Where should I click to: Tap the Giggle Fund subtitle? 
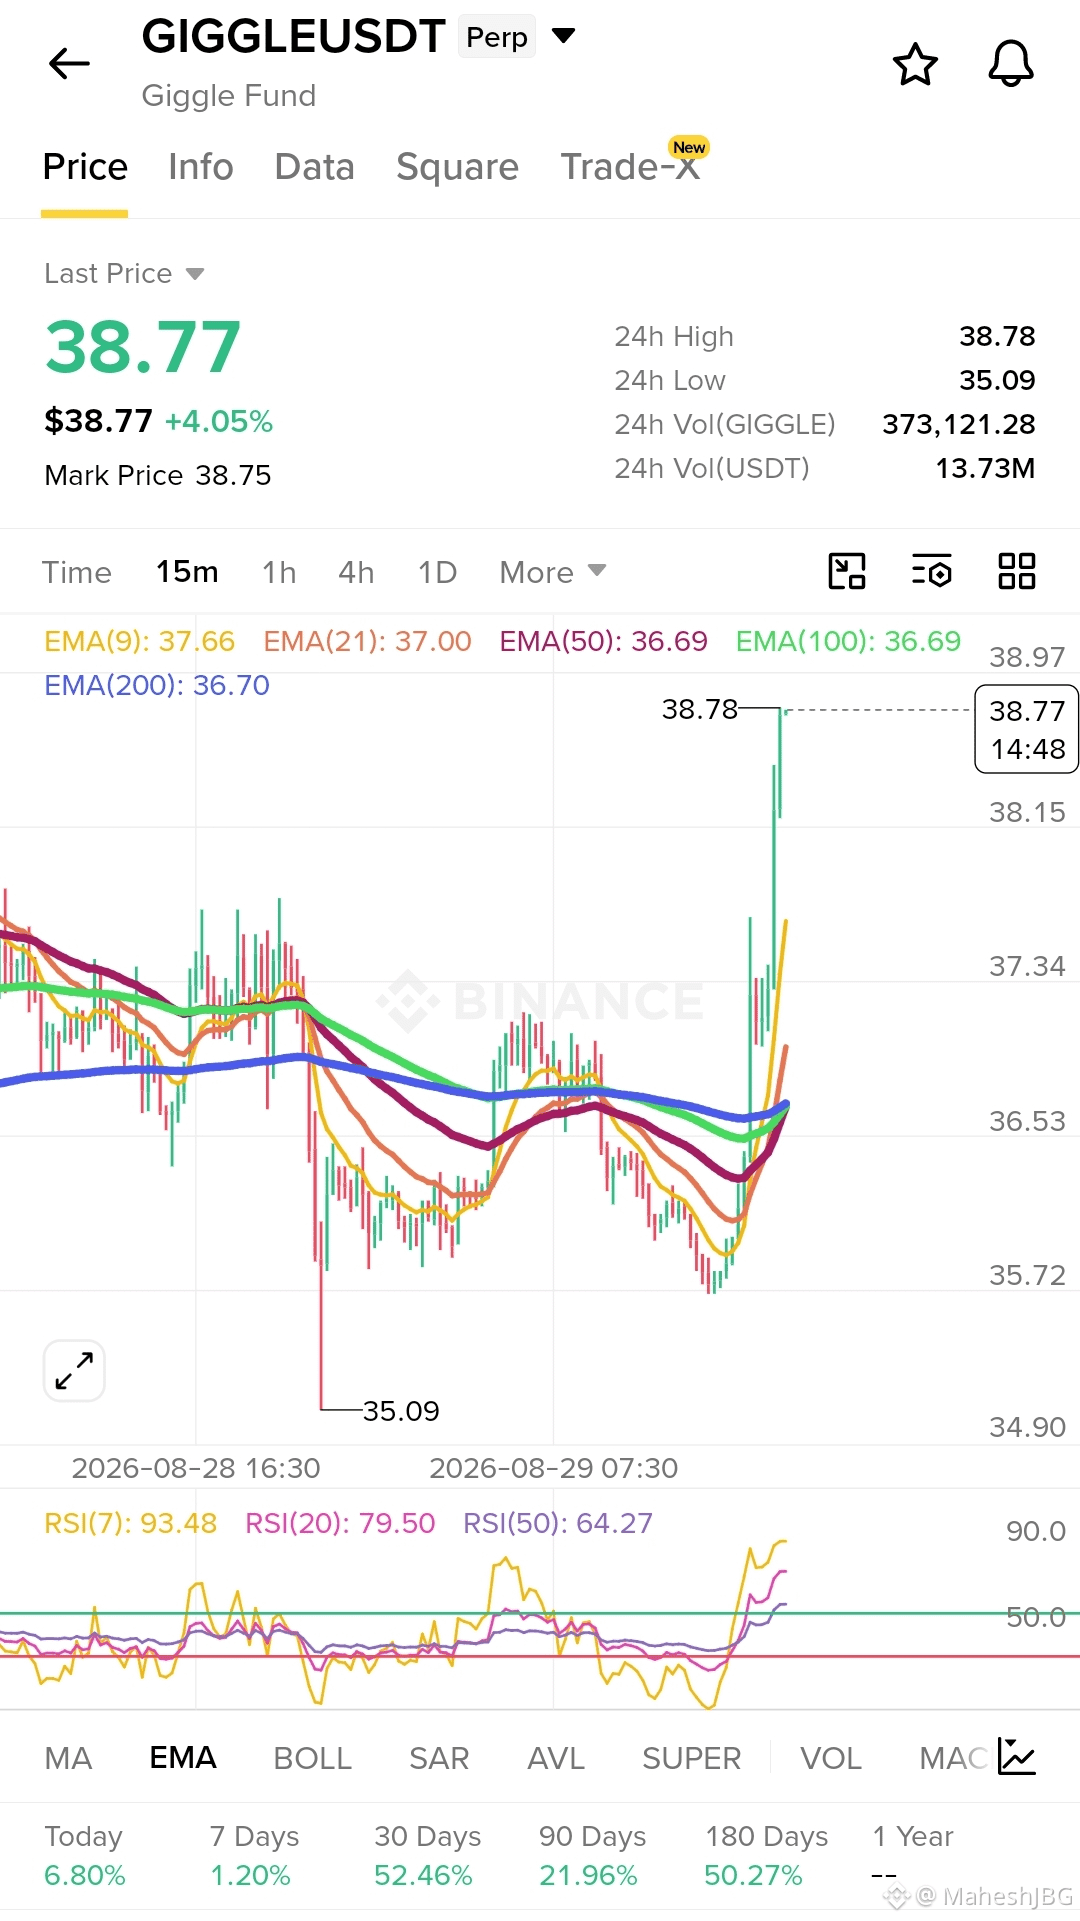pos(229,96)
